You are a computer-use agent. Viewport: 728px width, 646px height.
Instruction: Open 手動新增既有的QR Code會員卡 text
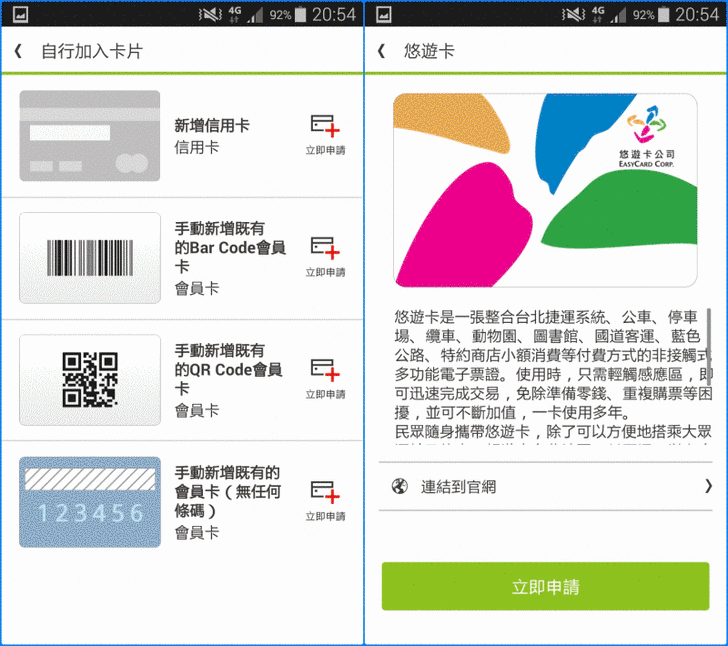228,370
